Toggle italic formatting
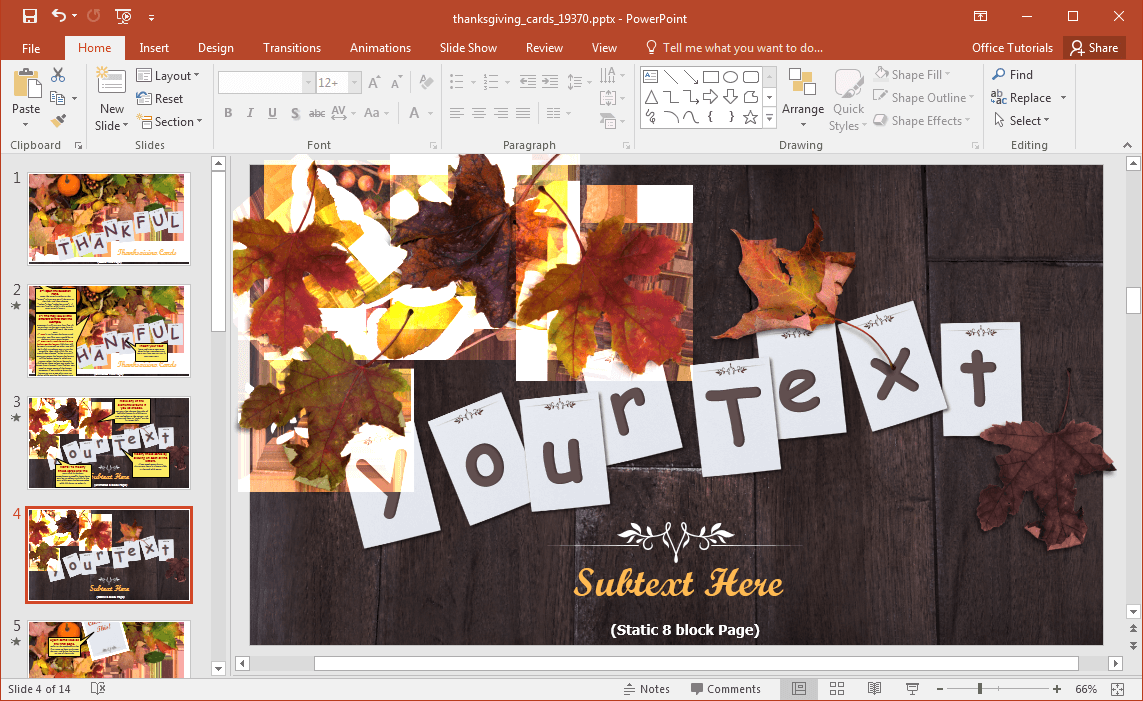Viewport: 1143px width, 701px height. click(249, 113)
